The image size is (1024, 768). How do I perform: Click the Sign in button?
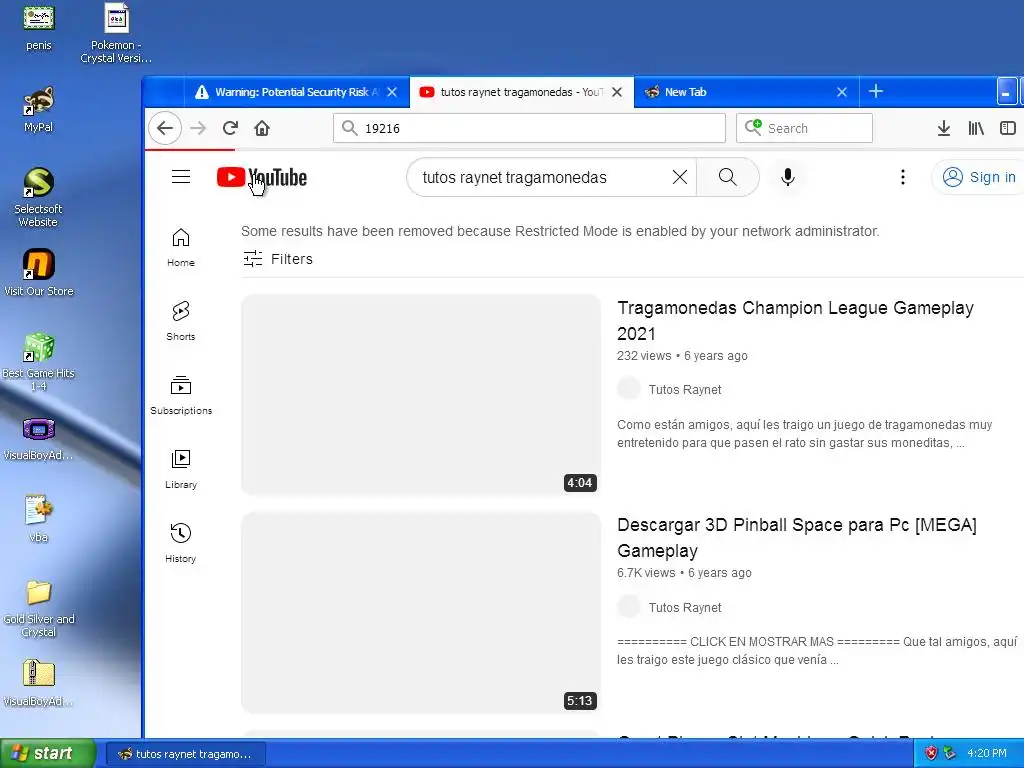pyautogui.click(x=978, y=177)
